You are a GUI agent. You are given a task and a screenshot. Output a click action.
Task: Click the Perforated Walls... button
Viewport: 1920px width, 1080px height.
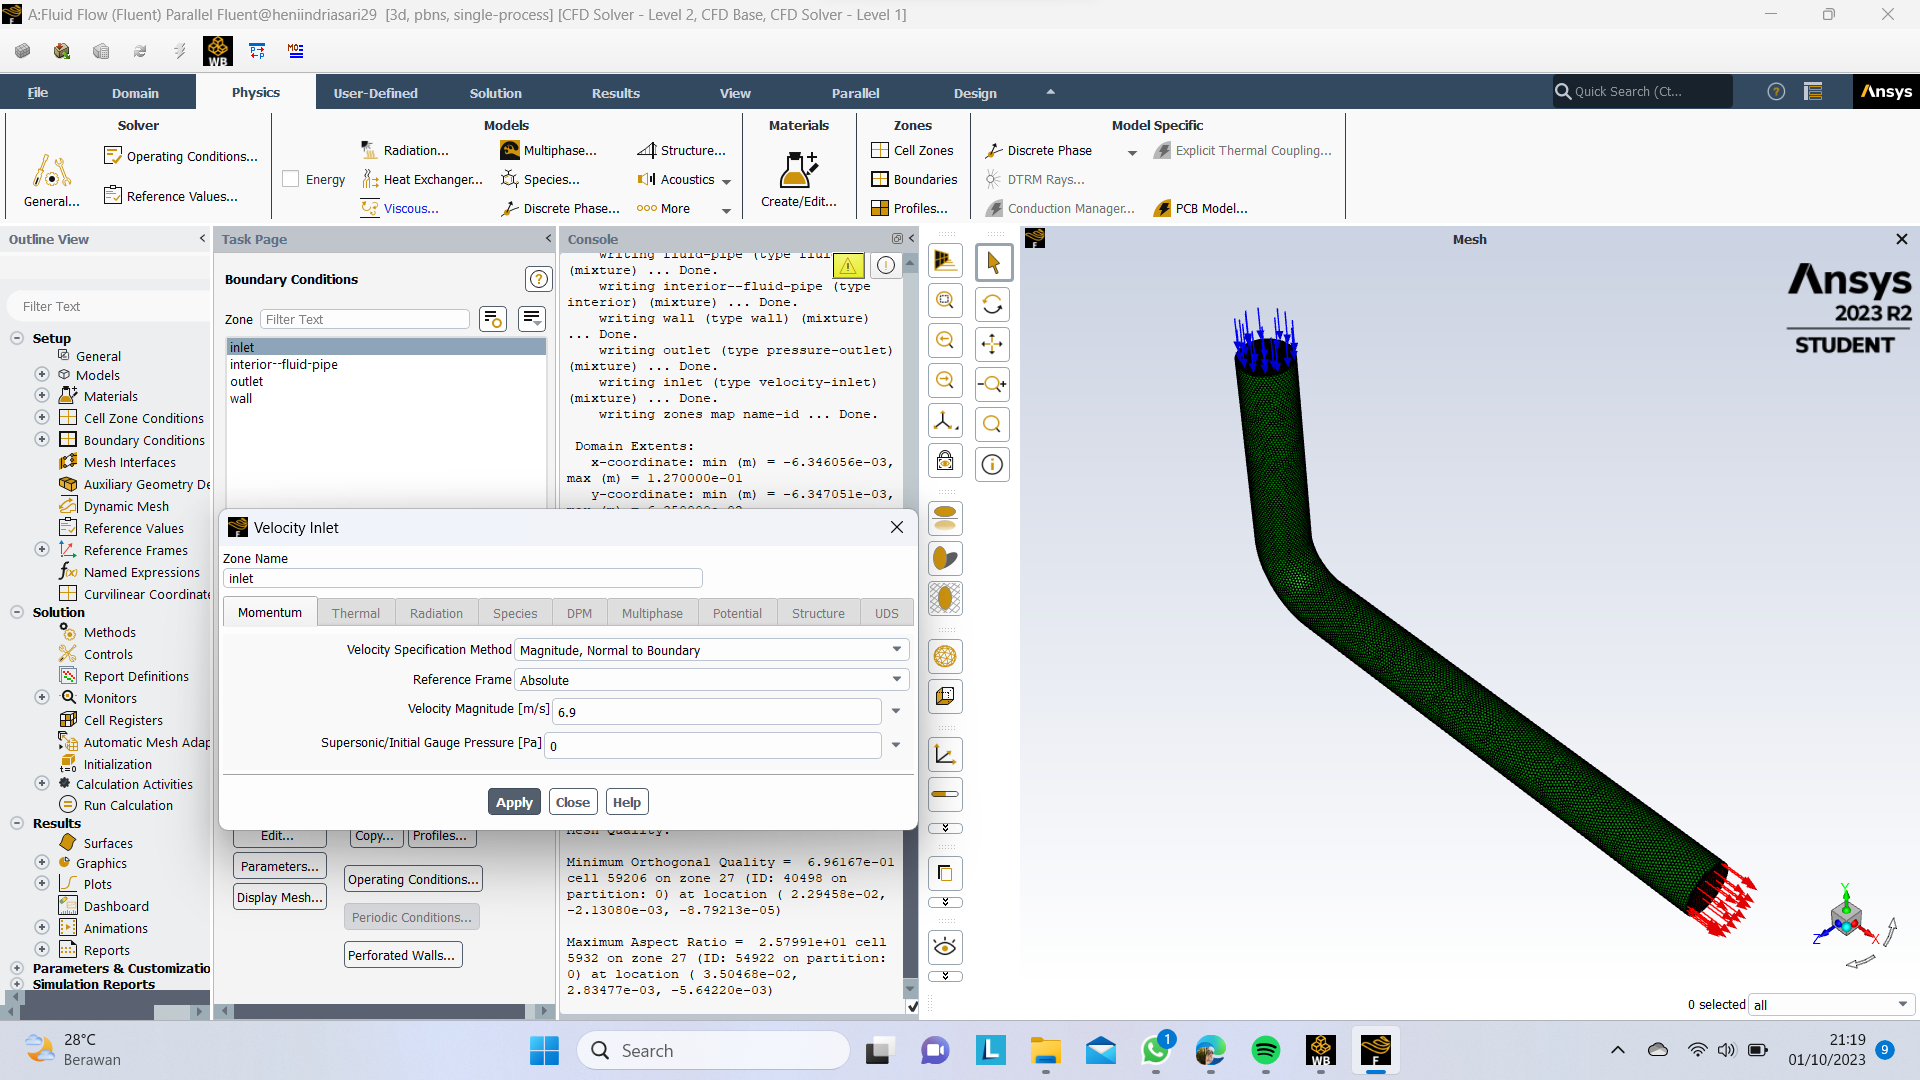[x=404, y=955]
